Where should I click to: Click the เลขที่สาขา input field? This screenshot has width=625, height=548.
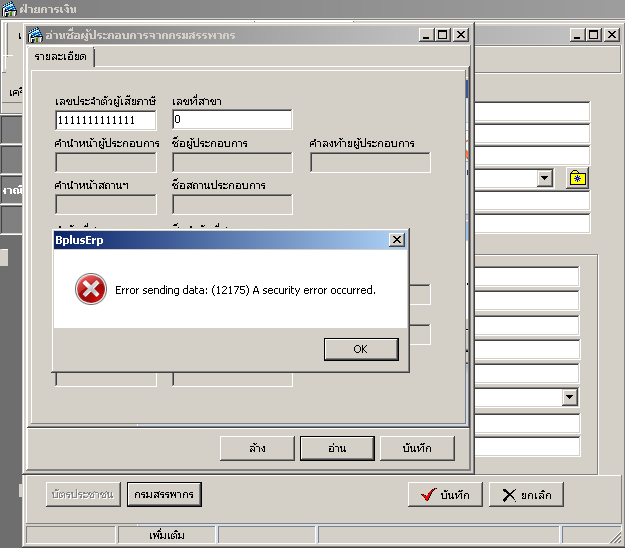pos(232,120)
